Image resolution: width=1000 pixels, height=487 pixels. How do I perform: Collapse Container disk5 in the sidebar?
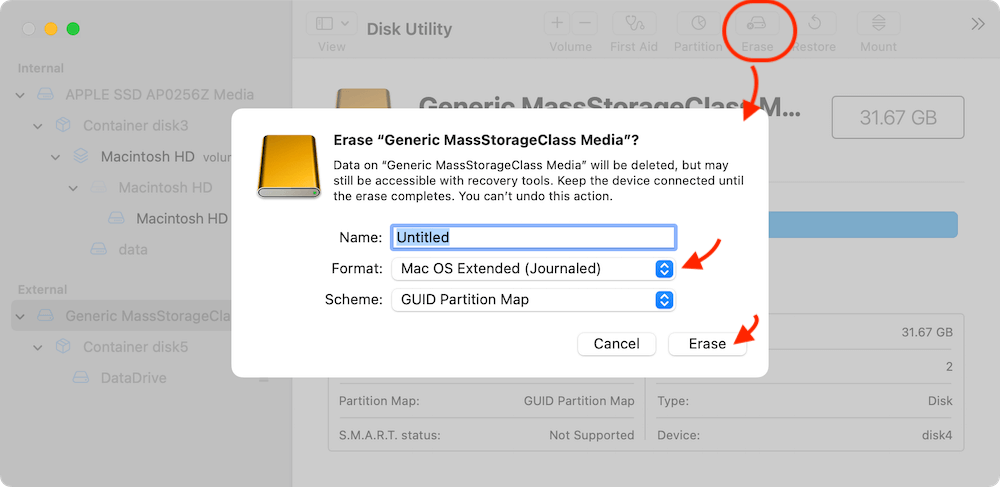click(38, 347)
